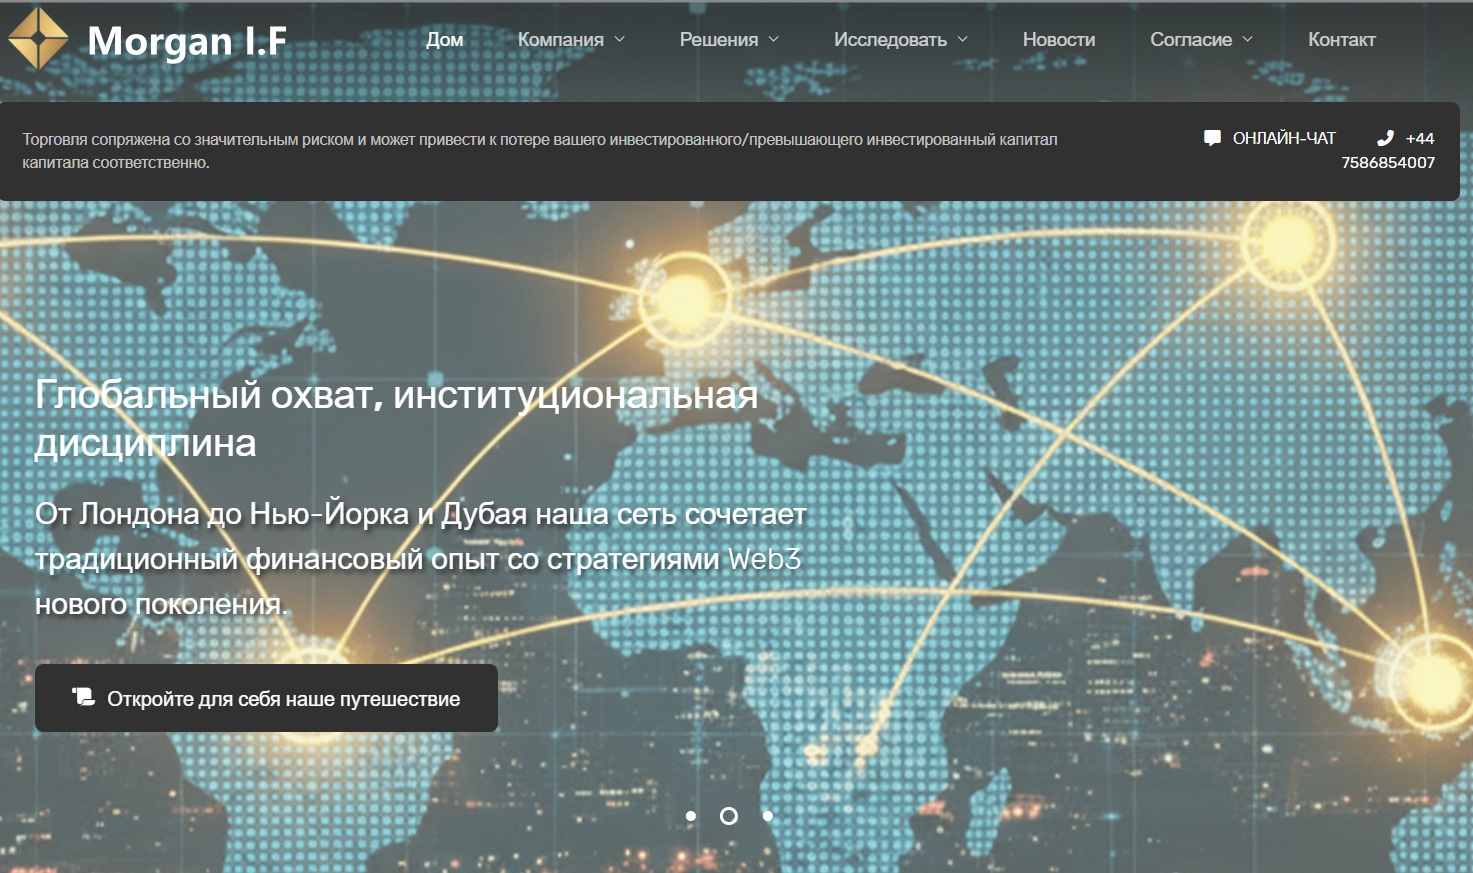The image size is (1473, 873).
Task: Click the phone handset icon next to the number
Action: pyautogui.click(x=1387, y=137)
